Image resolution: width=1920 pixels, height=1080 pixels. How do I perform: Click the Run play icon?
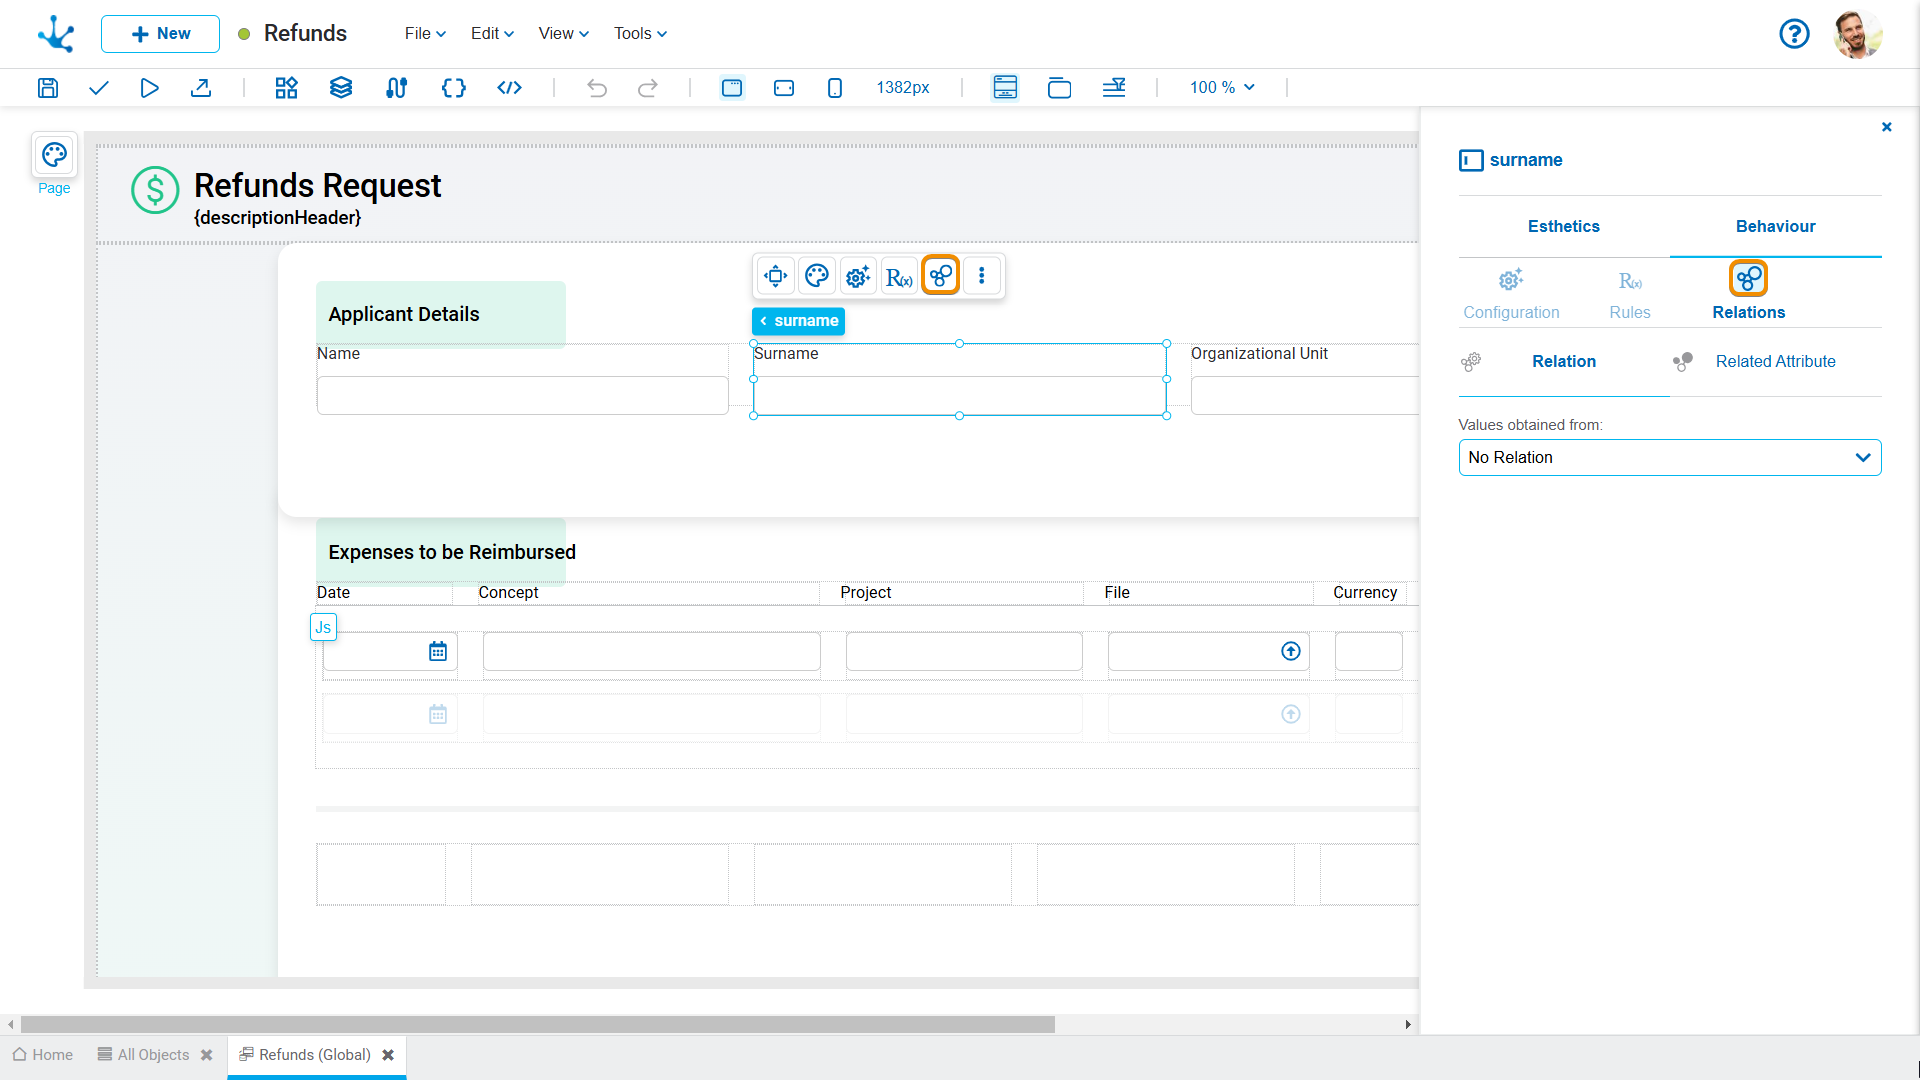(x=149, y=88)
